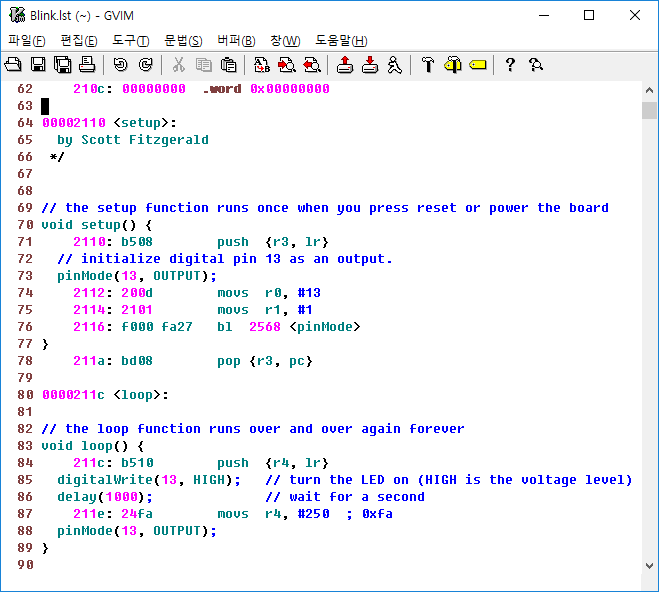Click the Open file toolbar icon

[x=13, y=65]
